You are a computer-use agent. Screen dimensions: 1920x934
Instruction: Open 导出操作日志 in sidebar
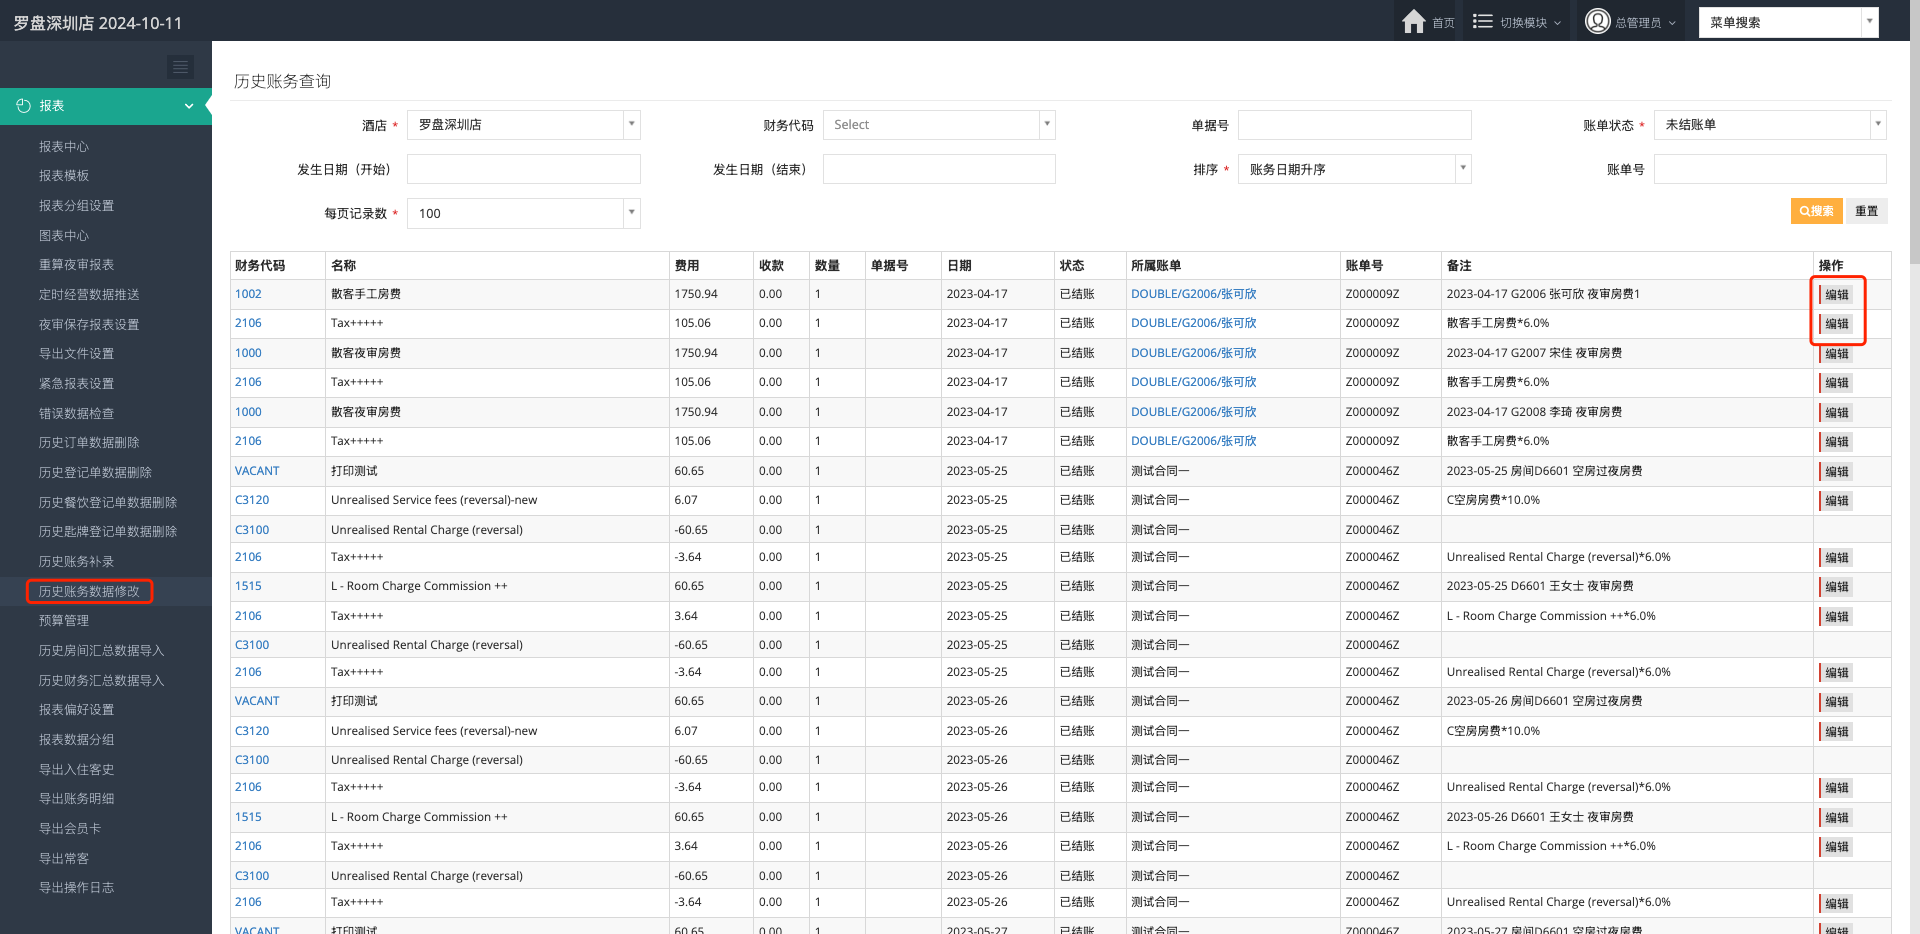(x=76, y=888)
